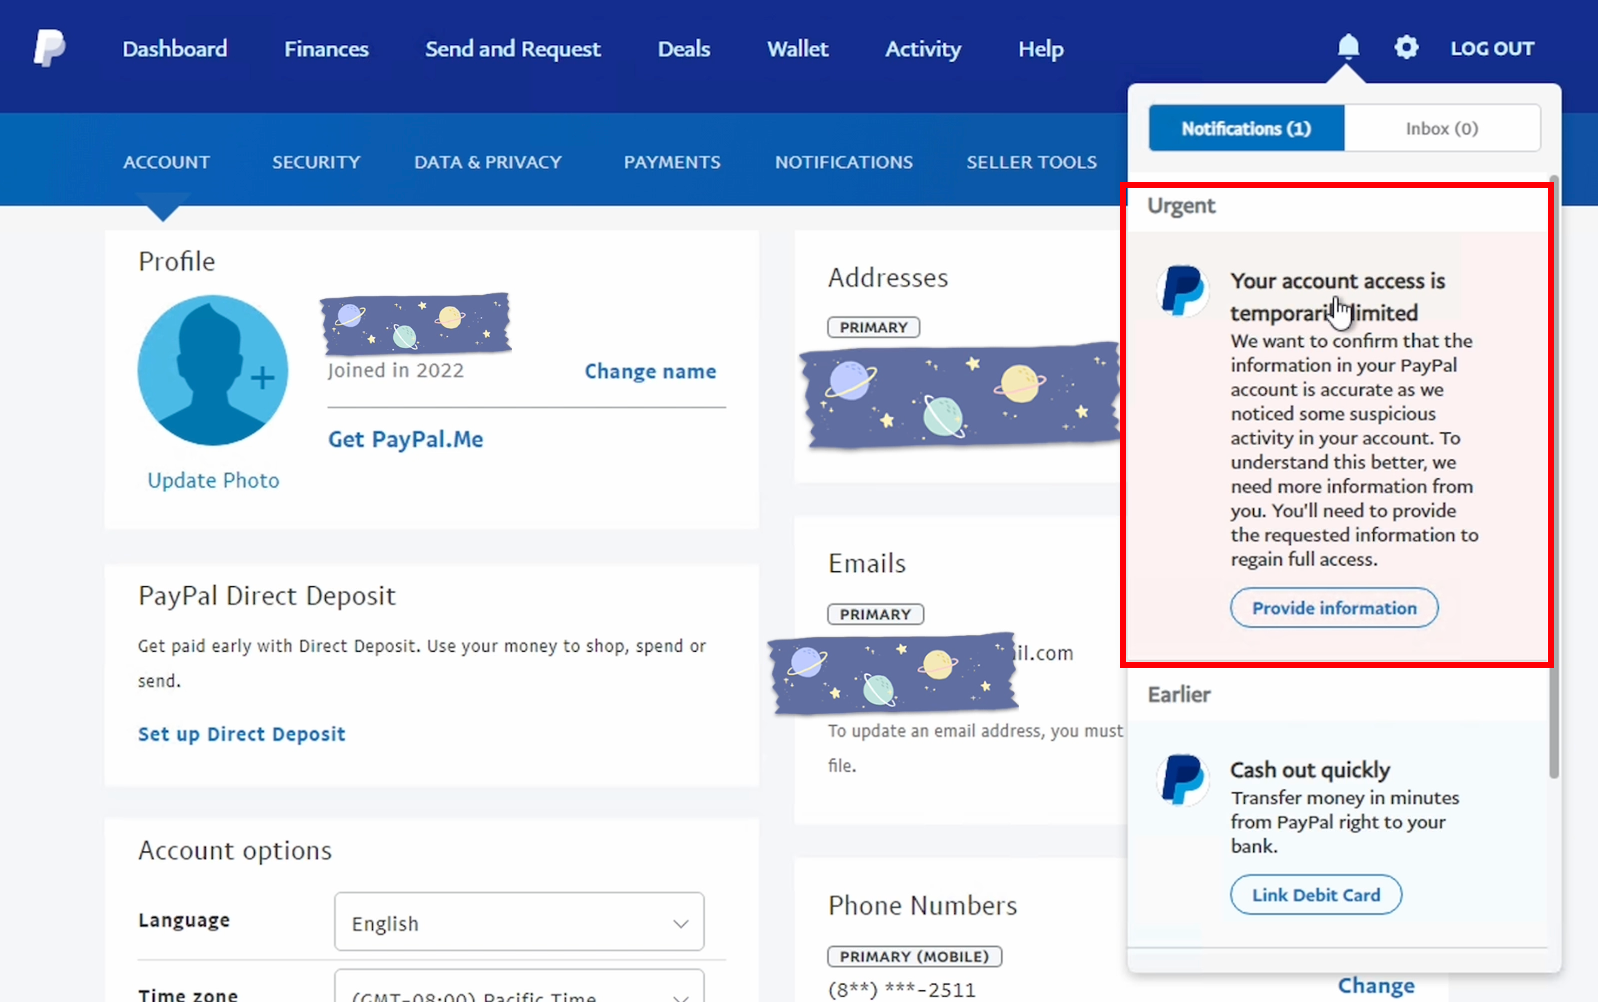1598x1002 pixels.
Task: Open settings via the gear icon
Action: (x=1406, y=47)
